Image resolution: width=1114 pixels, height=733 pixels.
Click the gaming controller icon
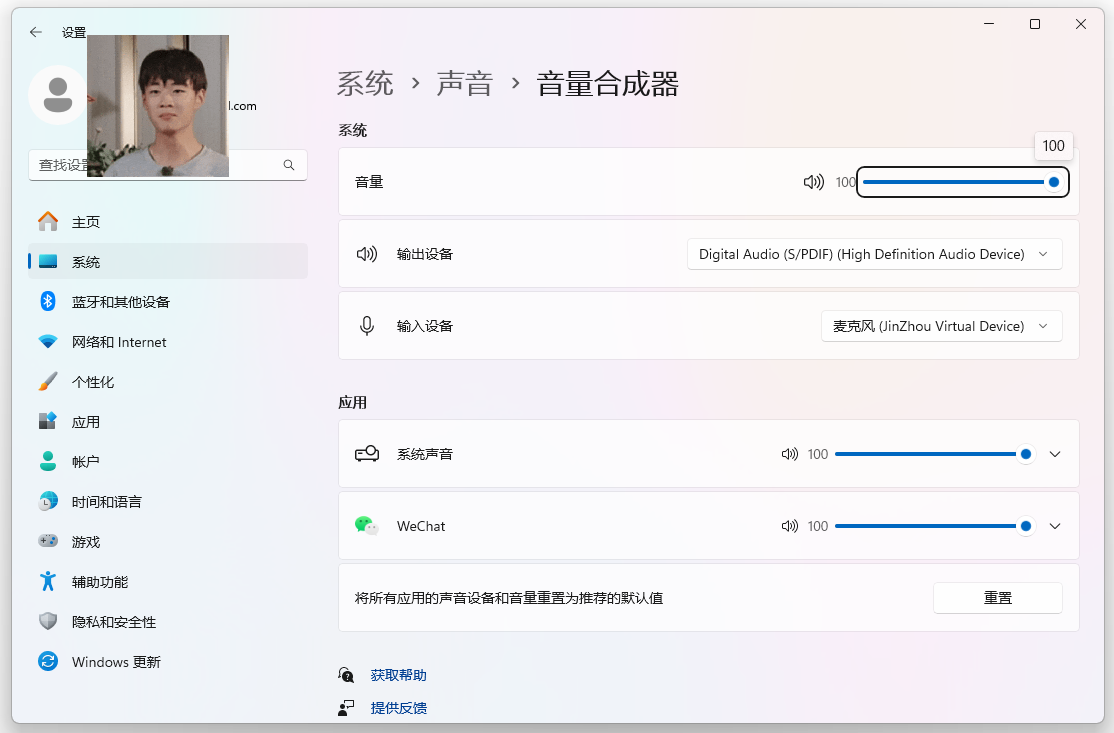point(48,541)
